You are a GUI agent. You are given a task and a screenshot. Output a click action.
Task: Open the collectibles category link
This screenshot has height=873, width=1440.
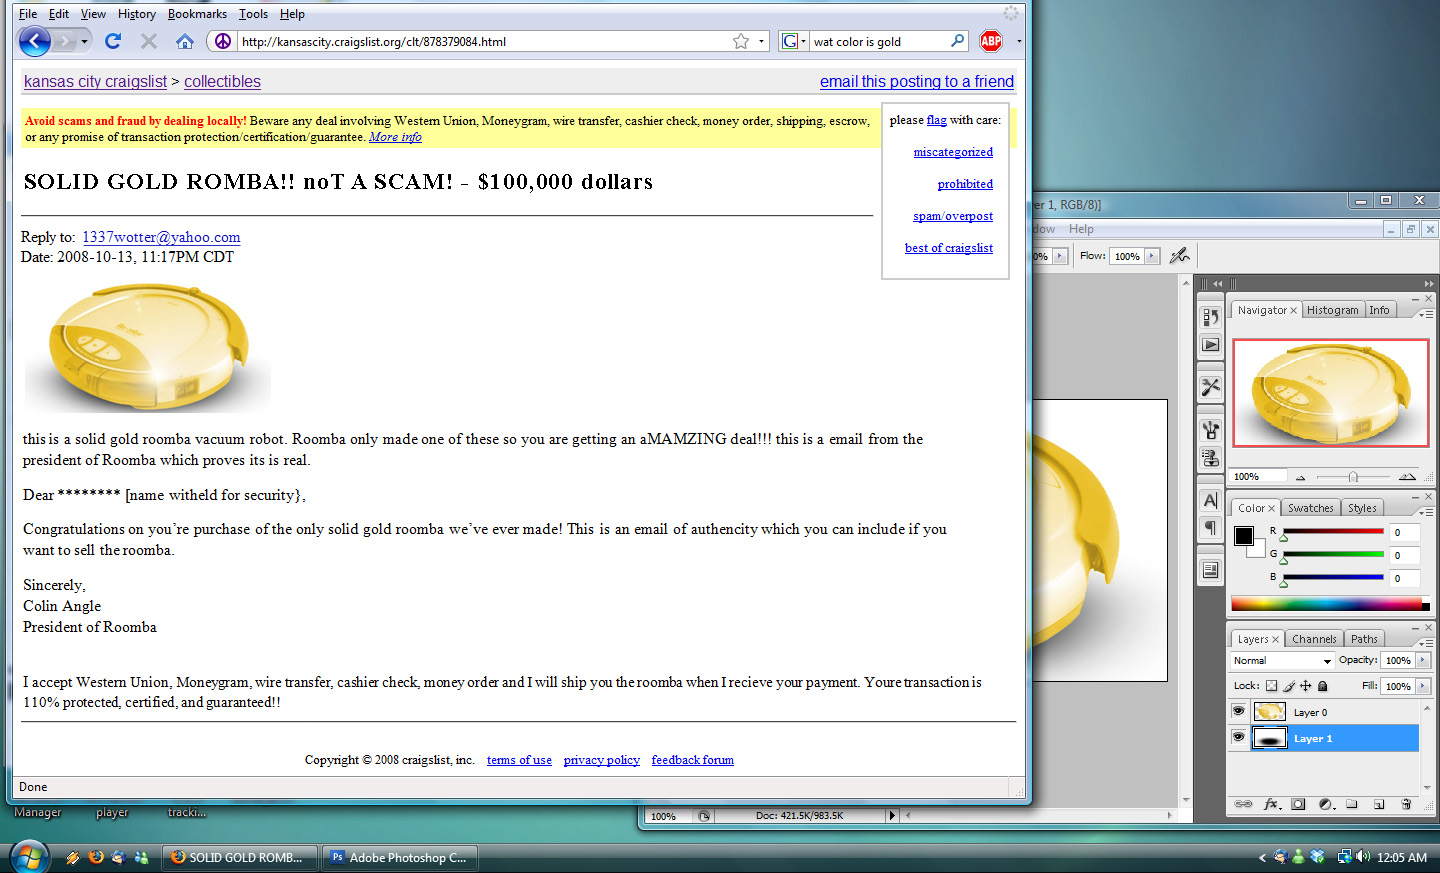point(222,82)
